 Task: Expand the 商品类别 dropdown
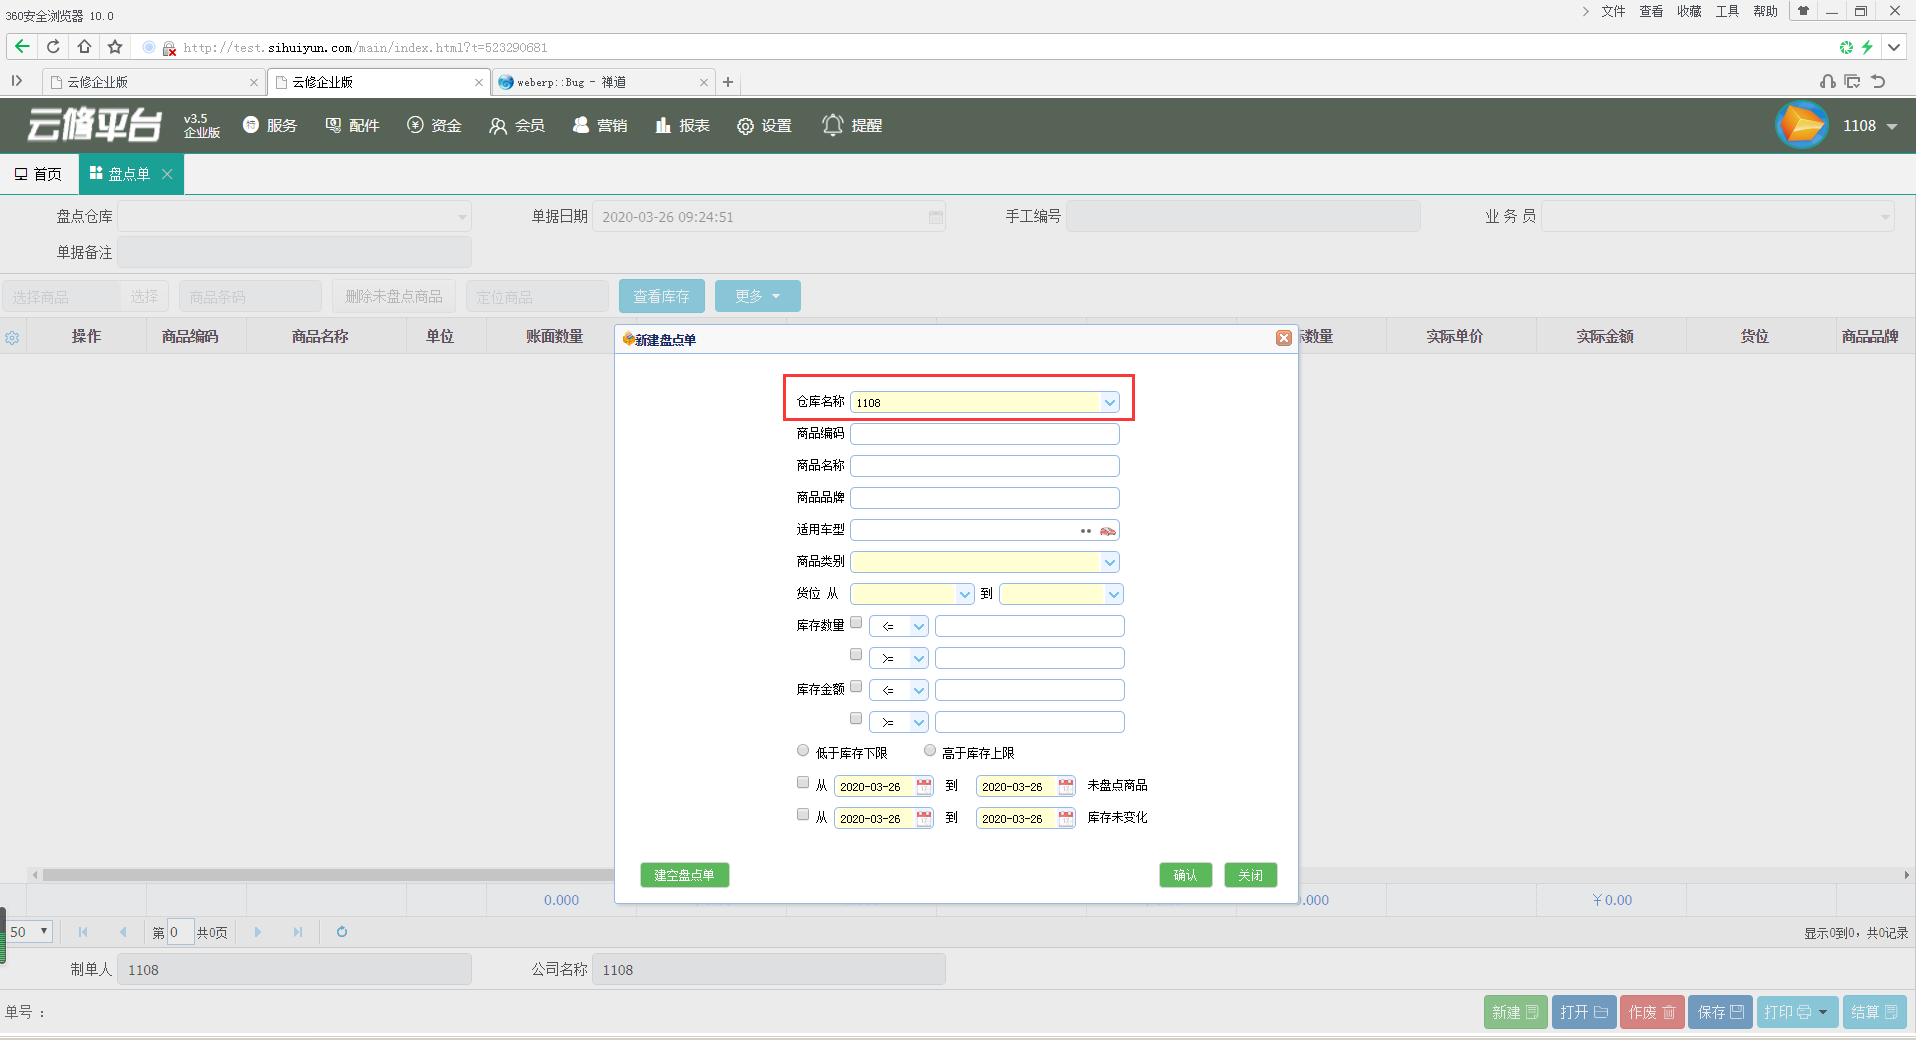(1109, 563)
